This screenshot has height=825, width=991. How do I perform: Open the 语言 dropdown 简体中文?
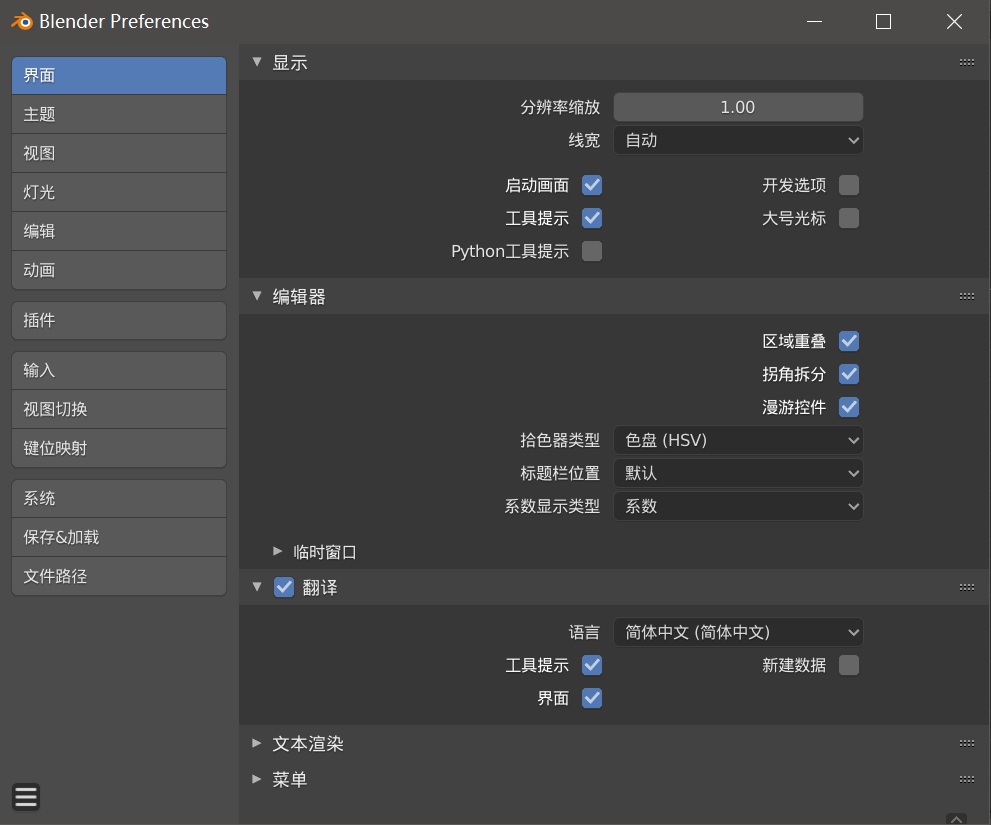click(738, 632)
